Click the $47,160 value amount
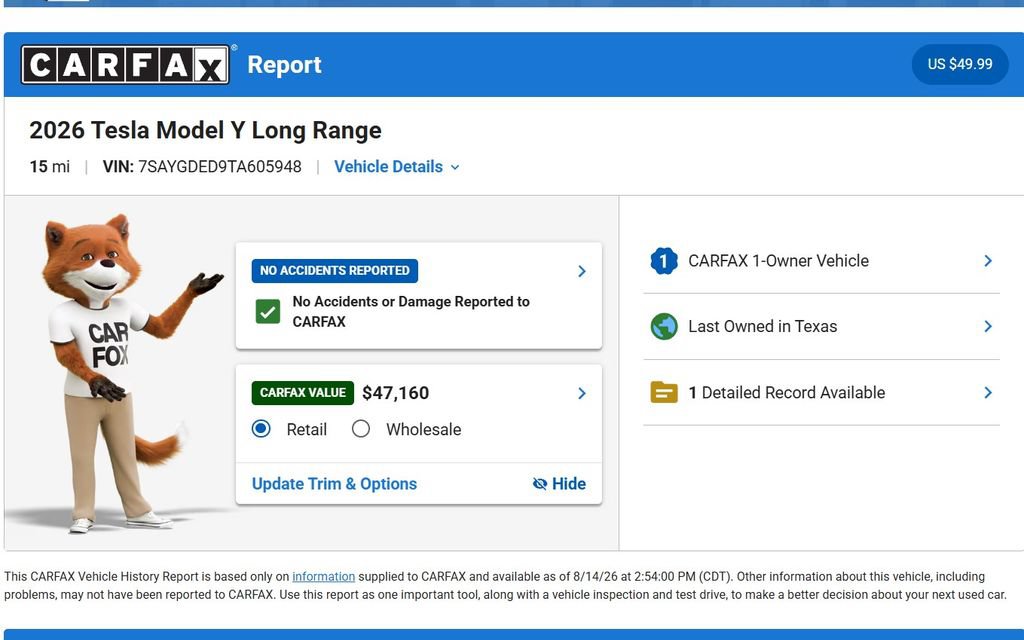Viewport: 1024px width, 640px height. 395,393
